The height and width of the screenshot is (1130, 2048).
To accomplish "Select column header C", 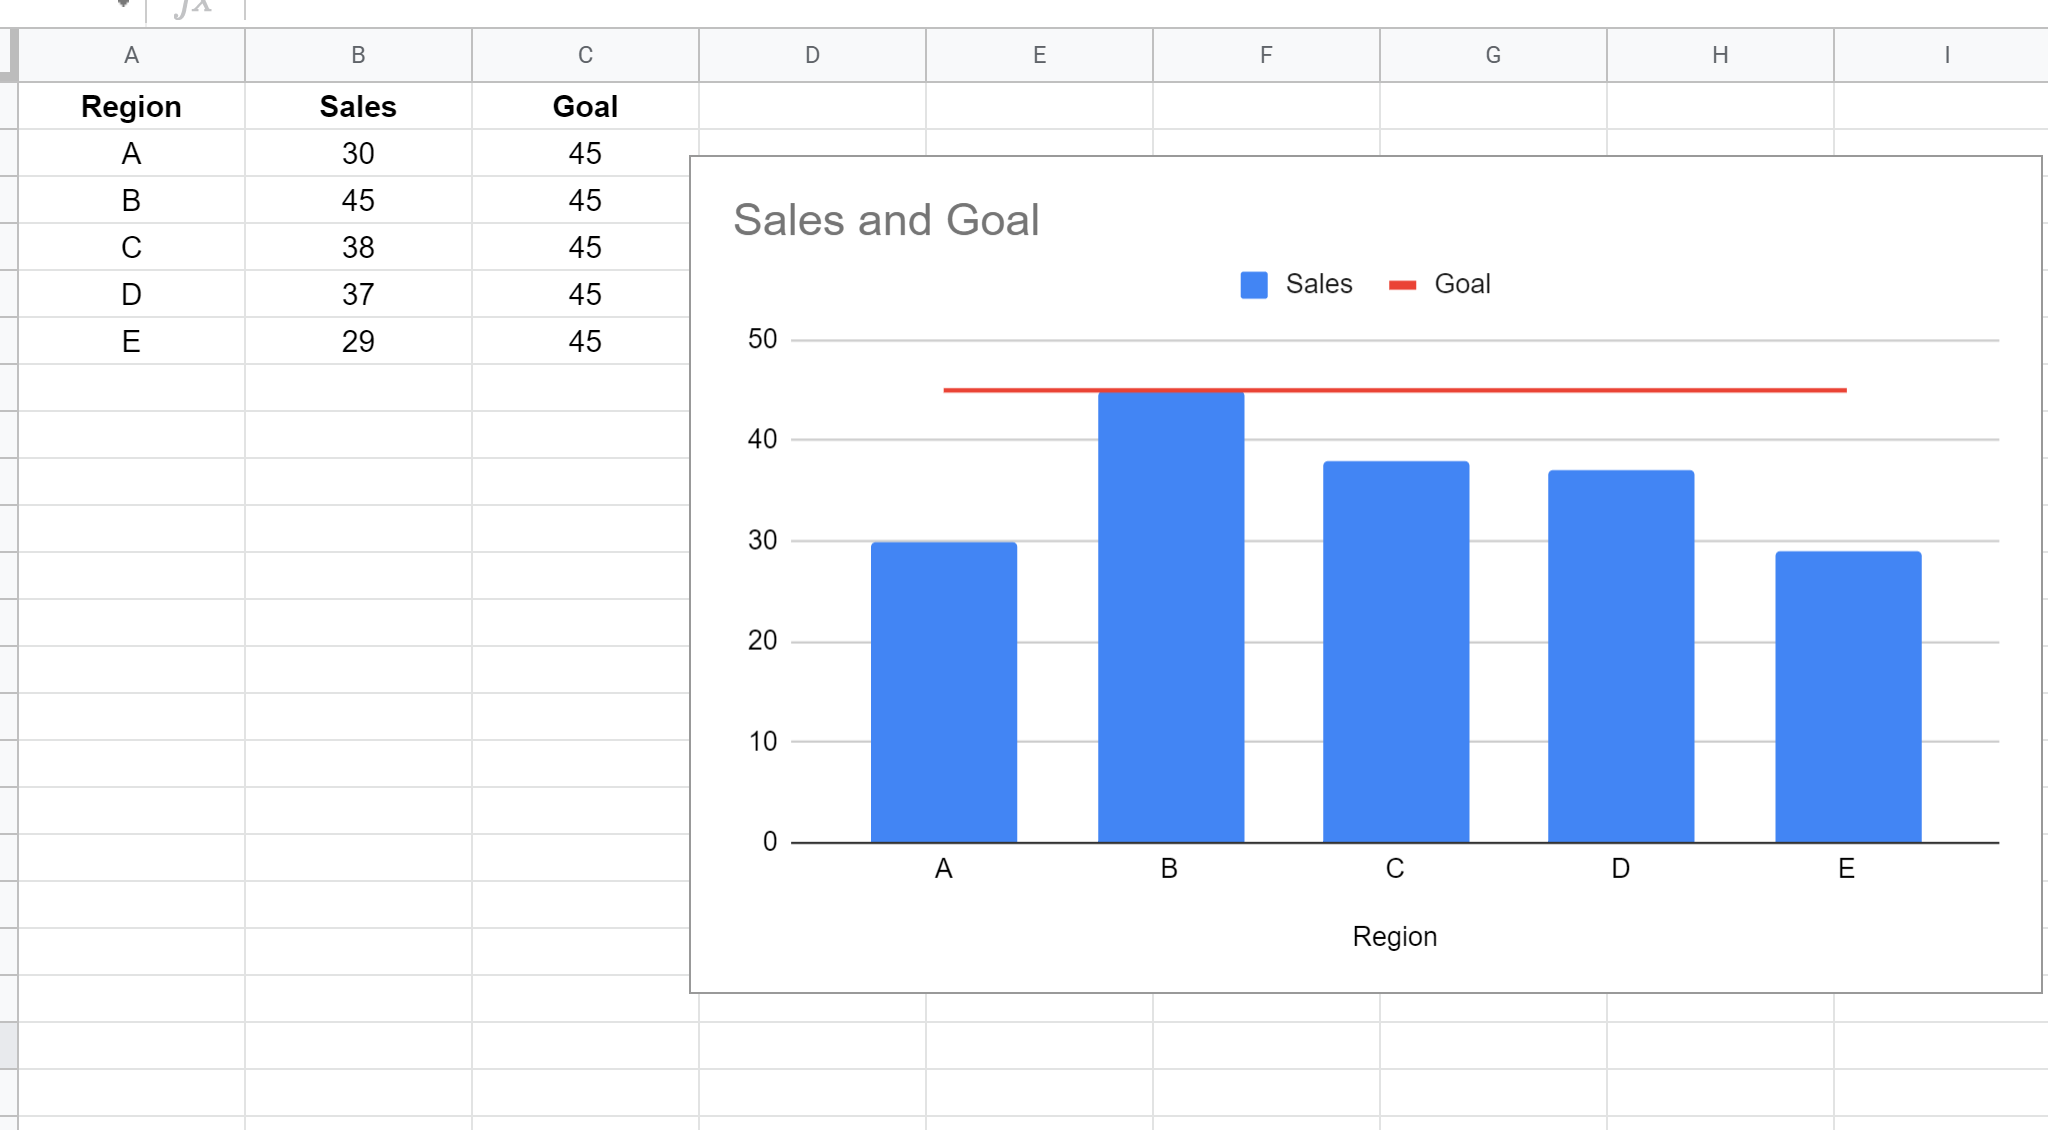I will tap(584, 55).
